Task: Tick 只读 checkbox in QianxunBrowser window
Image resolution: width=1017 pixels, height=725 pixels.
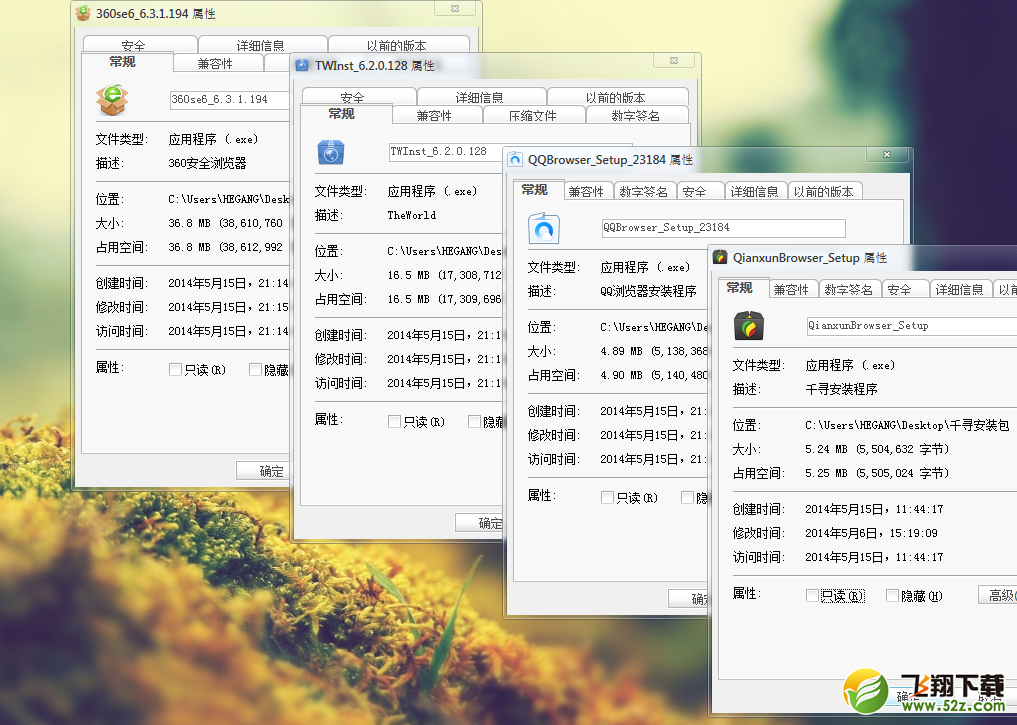Action: (x=812, y=595)
